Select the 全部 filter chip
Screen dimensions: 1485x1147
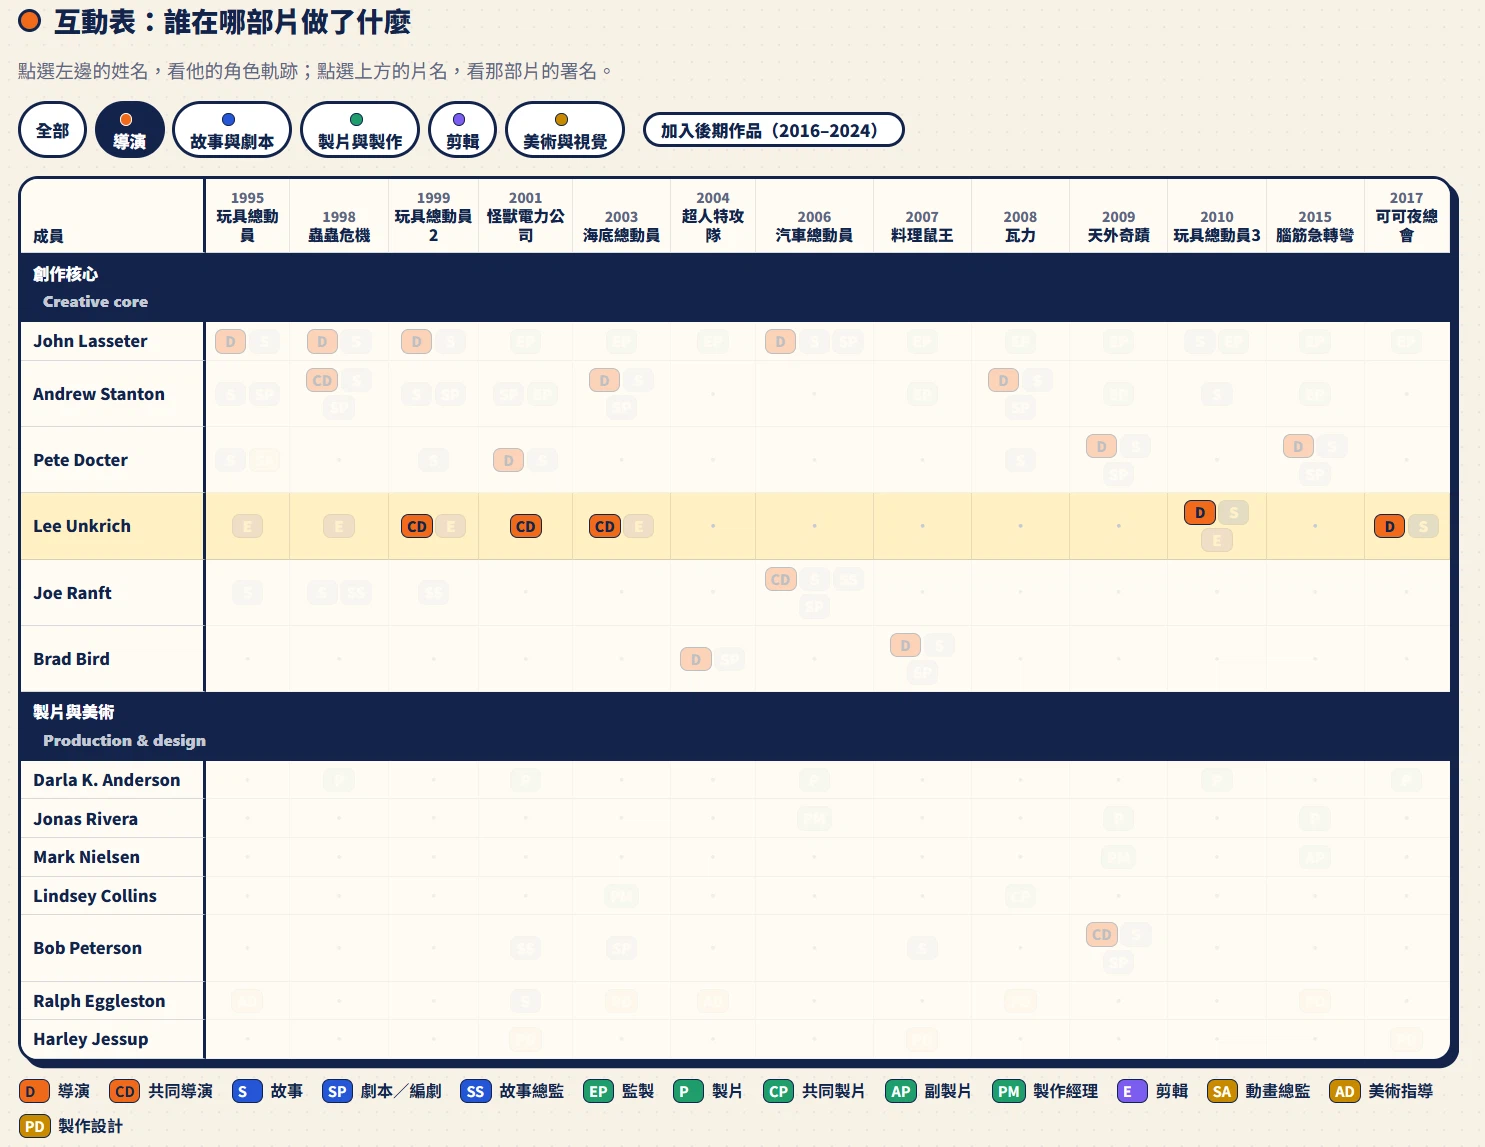click(x=53, y=130)
